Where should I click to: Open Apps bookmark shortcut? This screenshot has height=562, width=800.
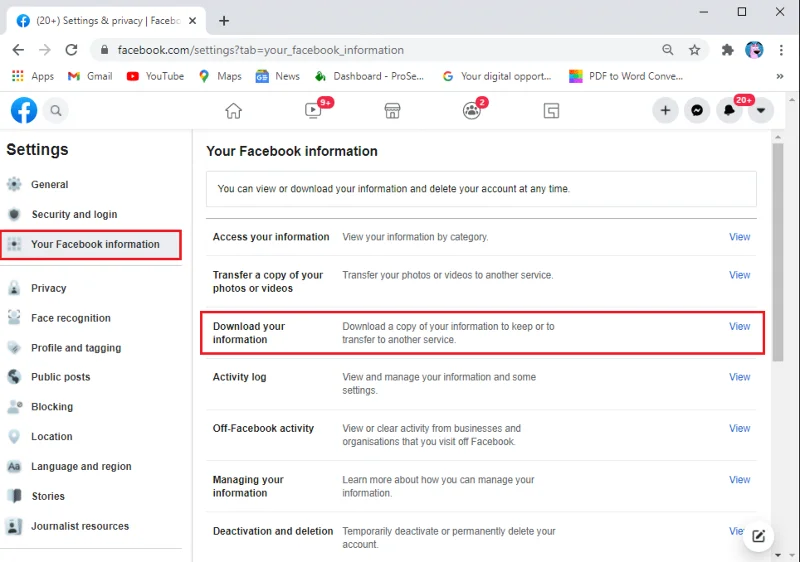pyautogui.click(x=33, y=76)
